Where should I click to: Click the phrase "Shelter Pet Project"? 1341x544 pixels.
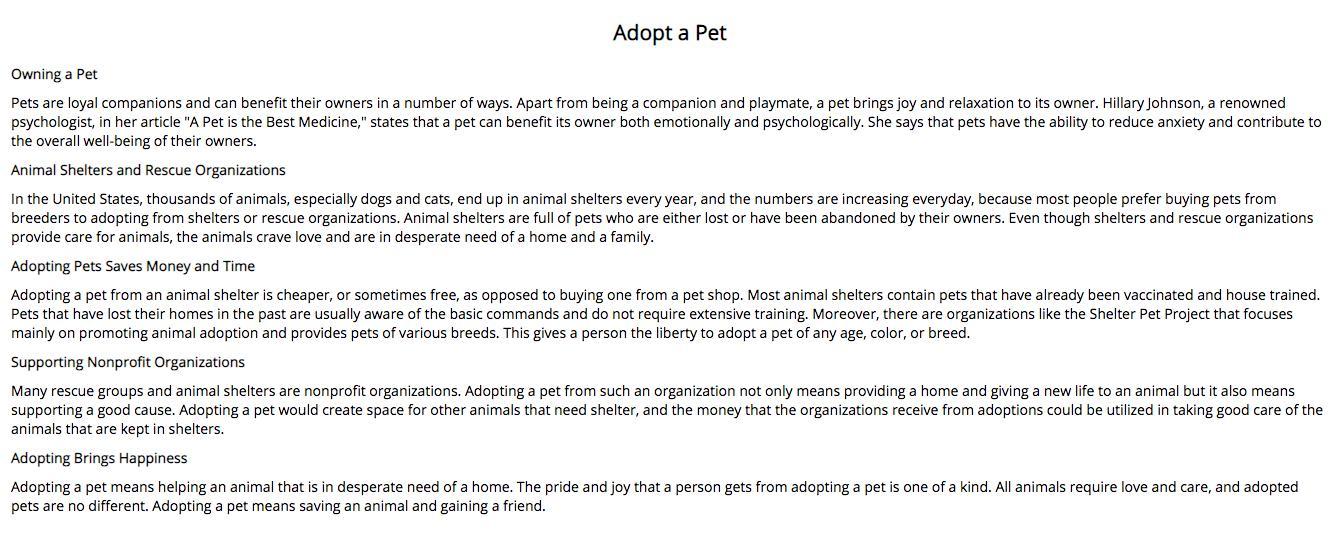(1150, 314)
